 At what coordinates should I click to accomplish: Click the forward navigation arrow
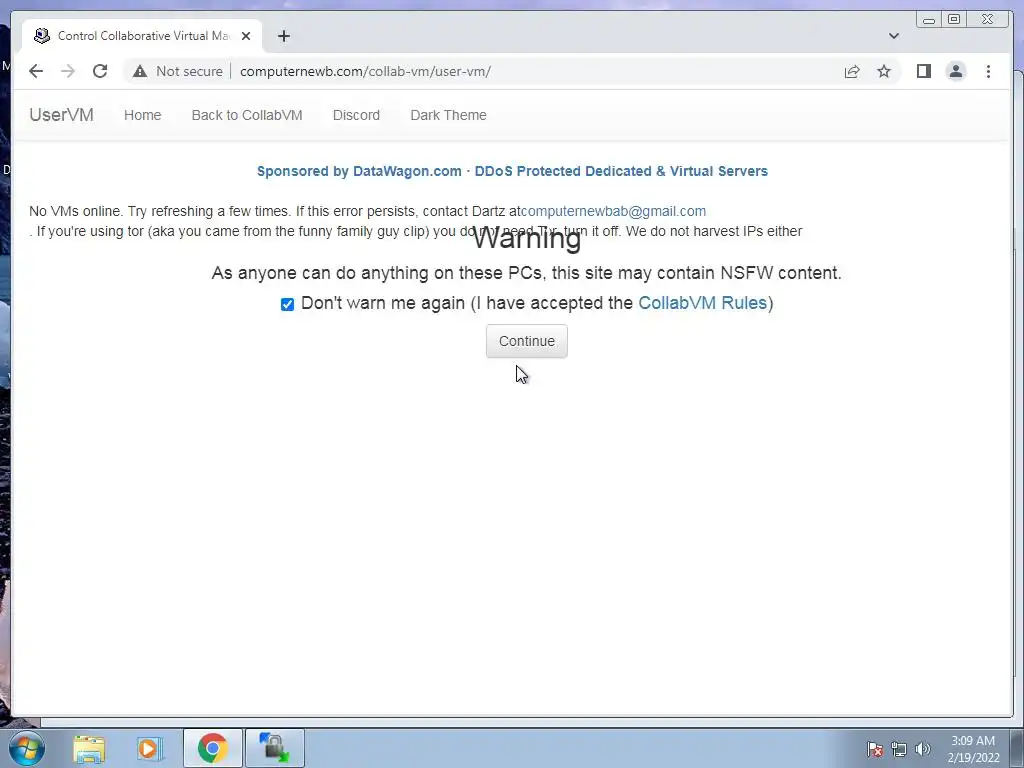pos(68,71)
